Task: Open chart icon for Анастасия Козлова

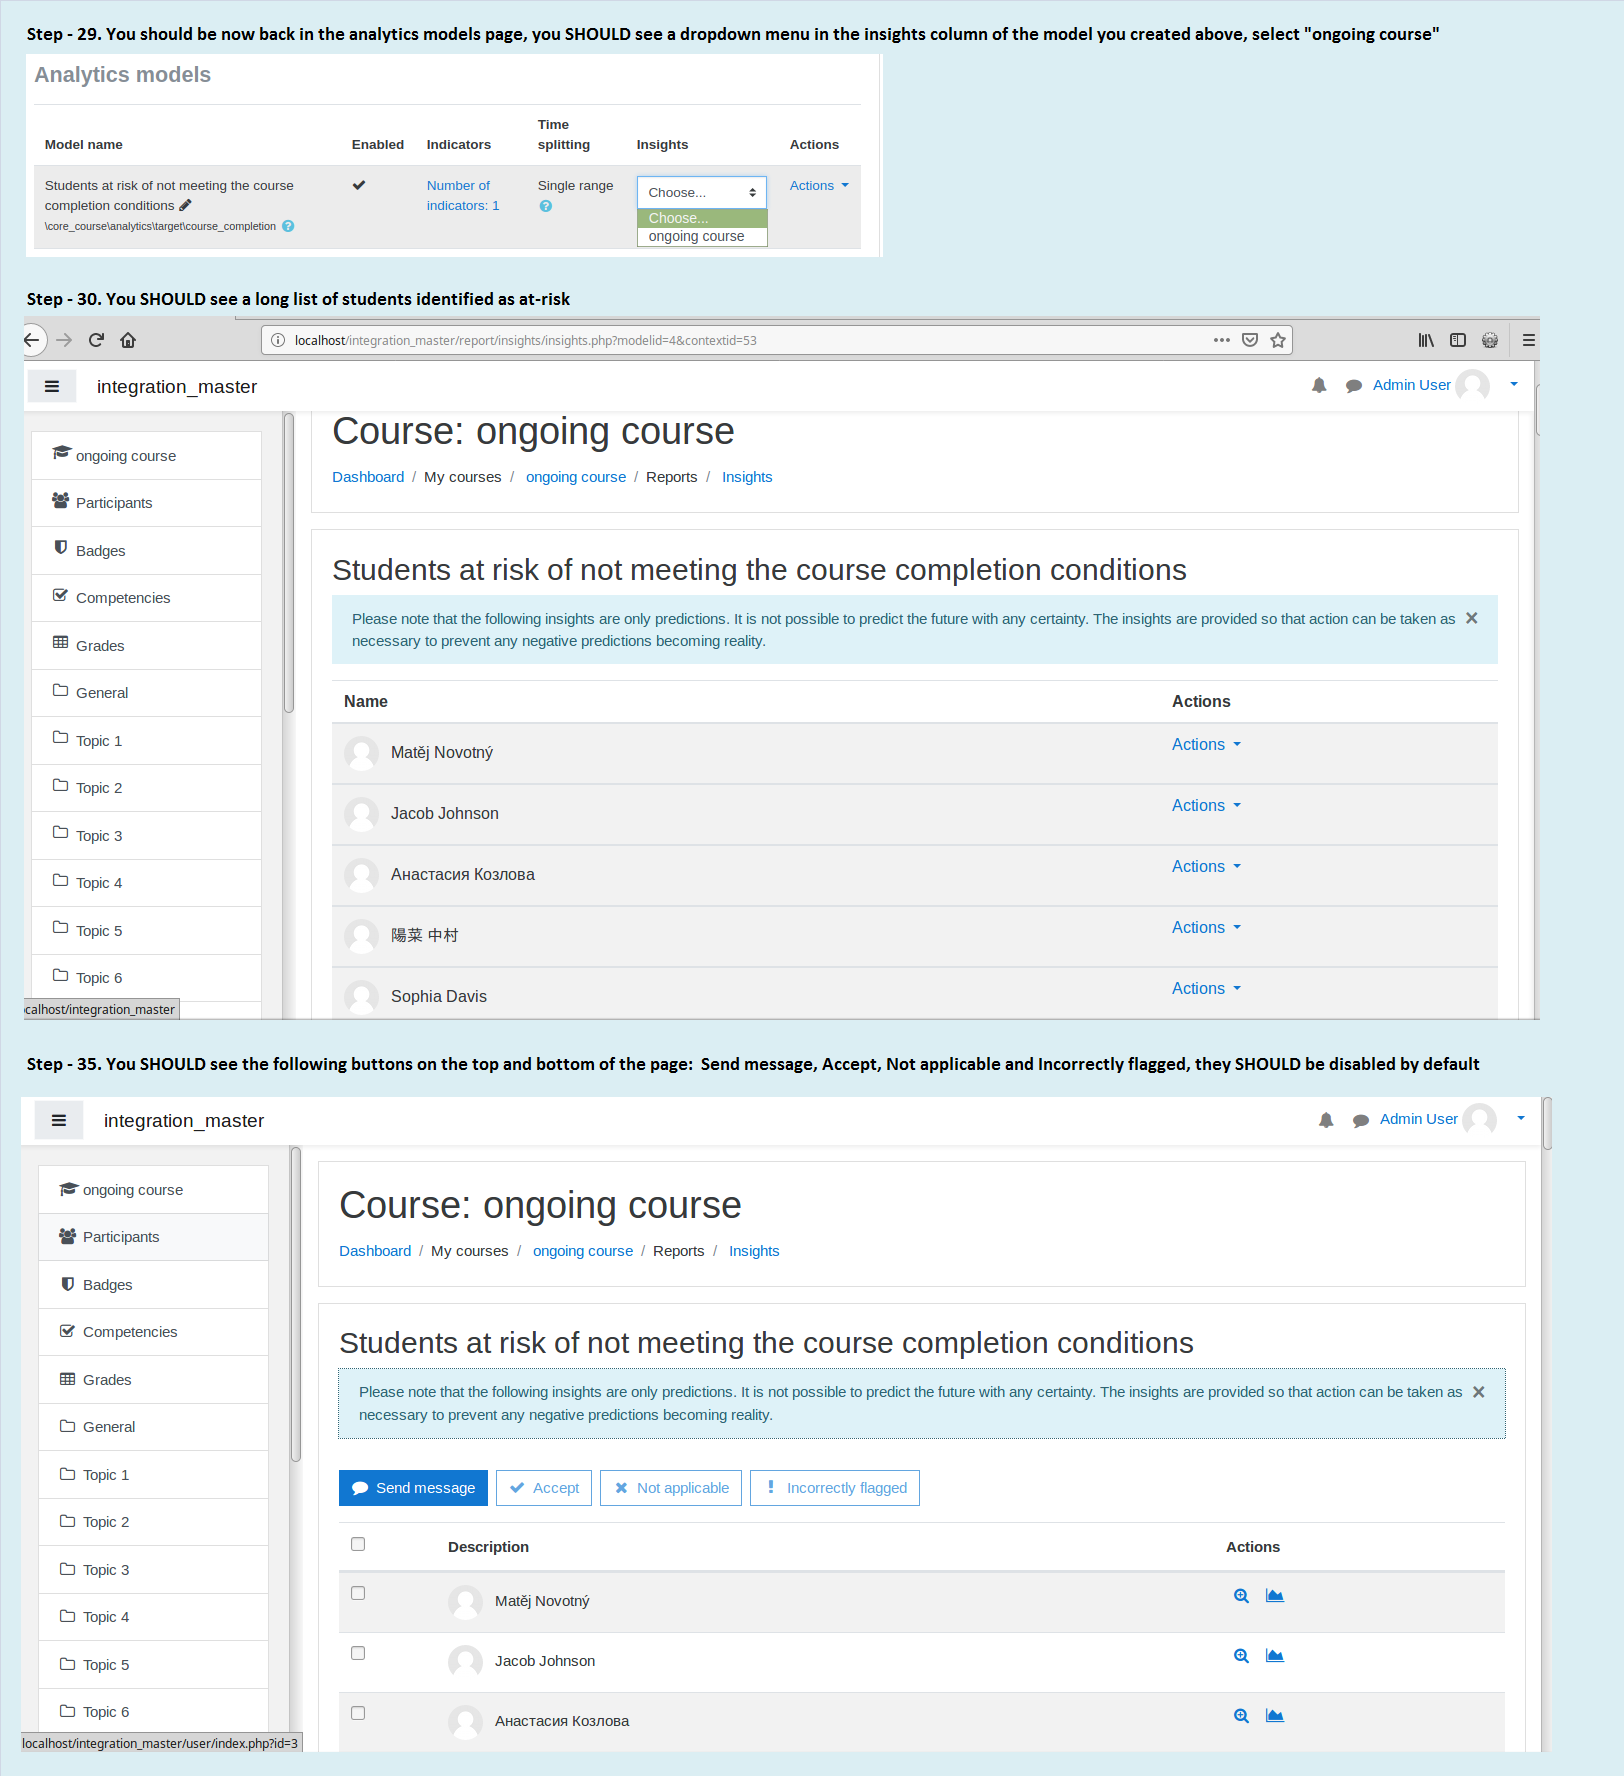Action: point(1275,1716)
